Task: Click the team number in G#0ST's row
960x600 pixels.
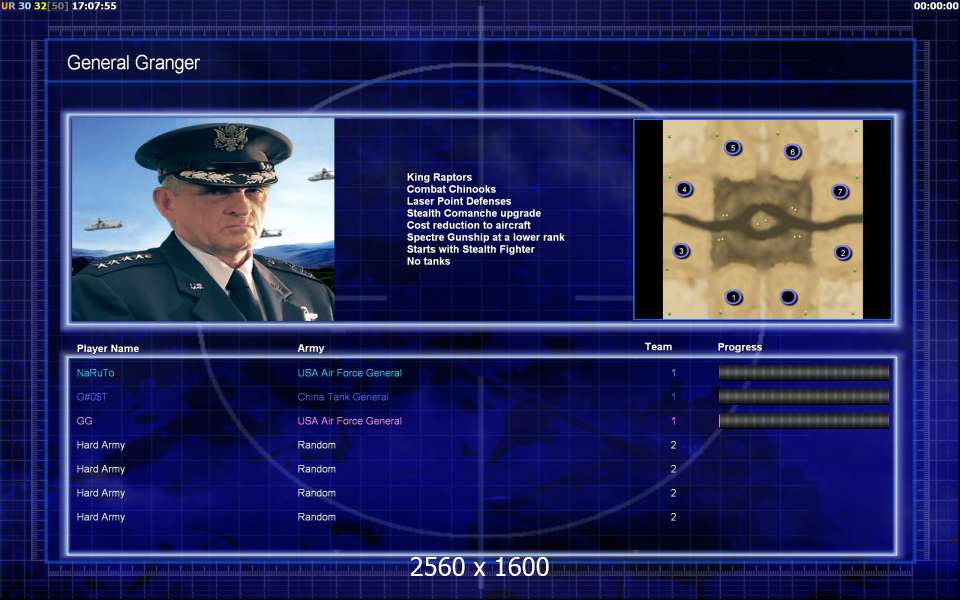Action: [x=673, y=397]
